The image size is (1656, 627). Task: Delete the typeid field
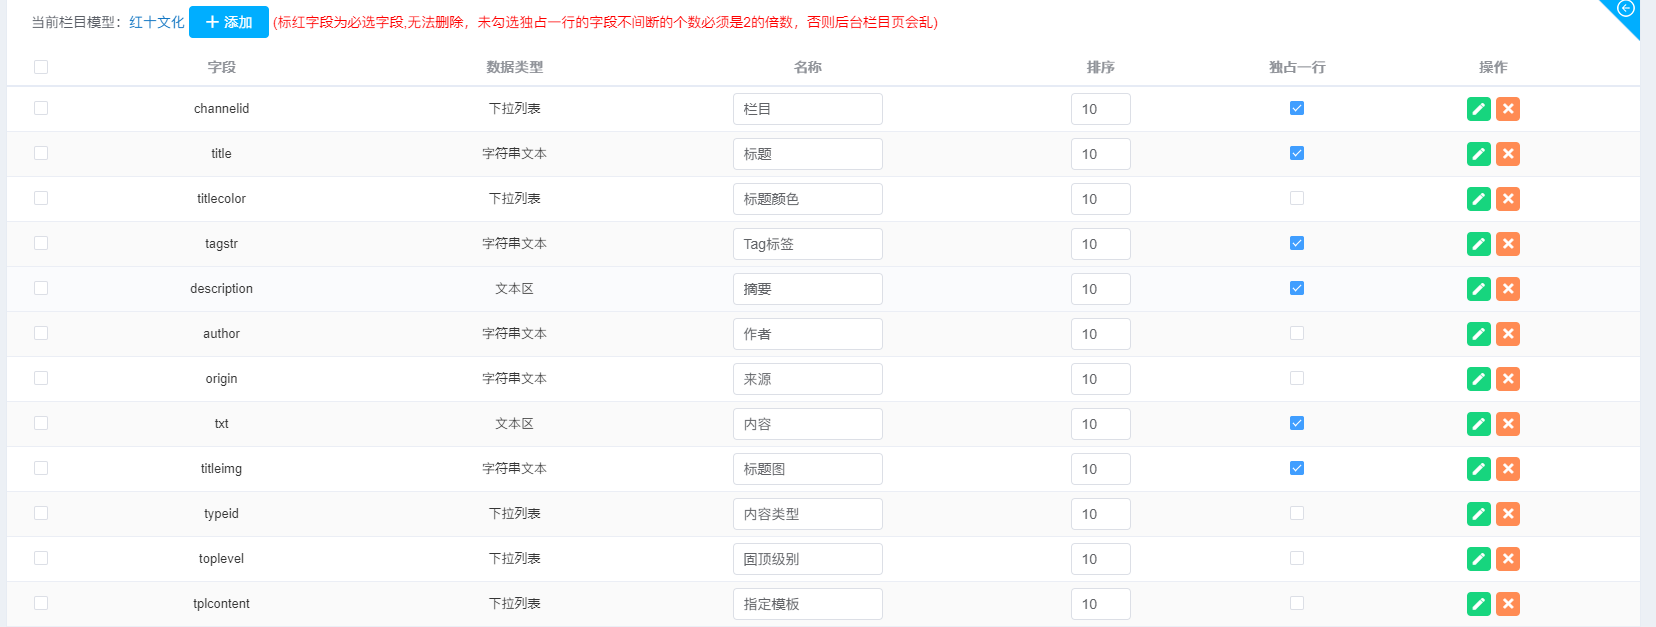1508,514
